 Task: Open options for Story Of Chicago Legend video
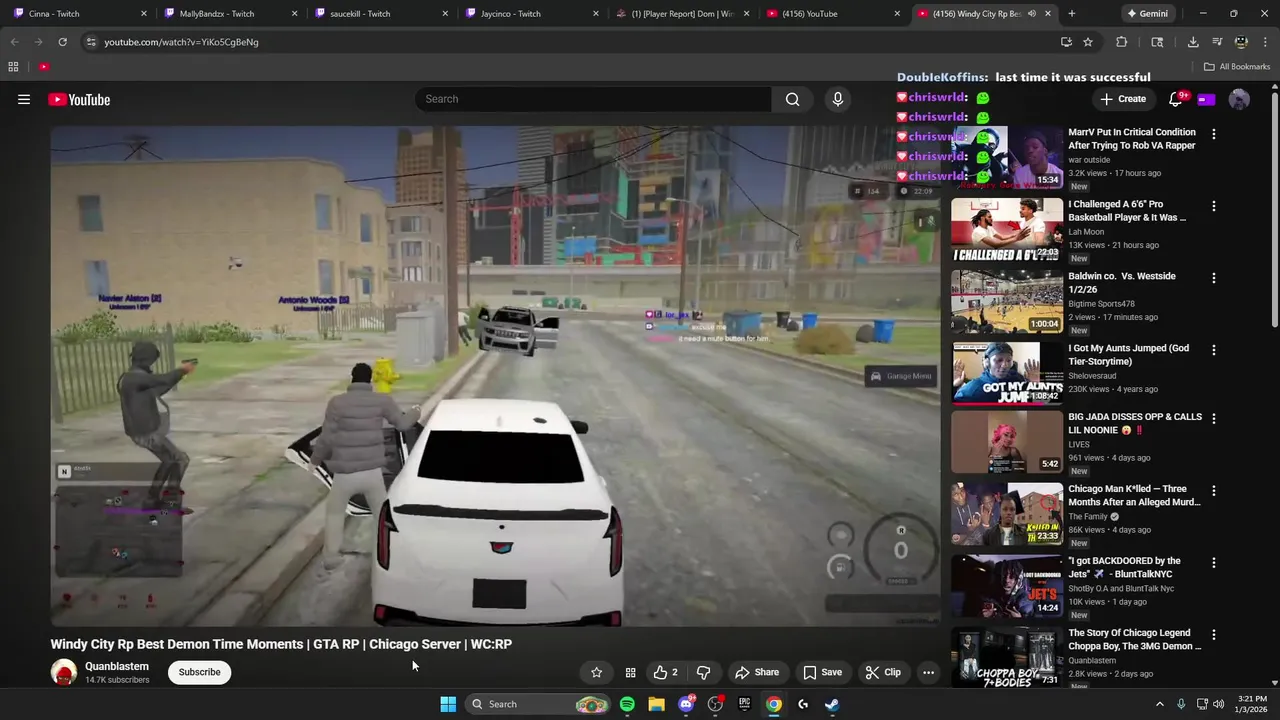[1214, 635]
